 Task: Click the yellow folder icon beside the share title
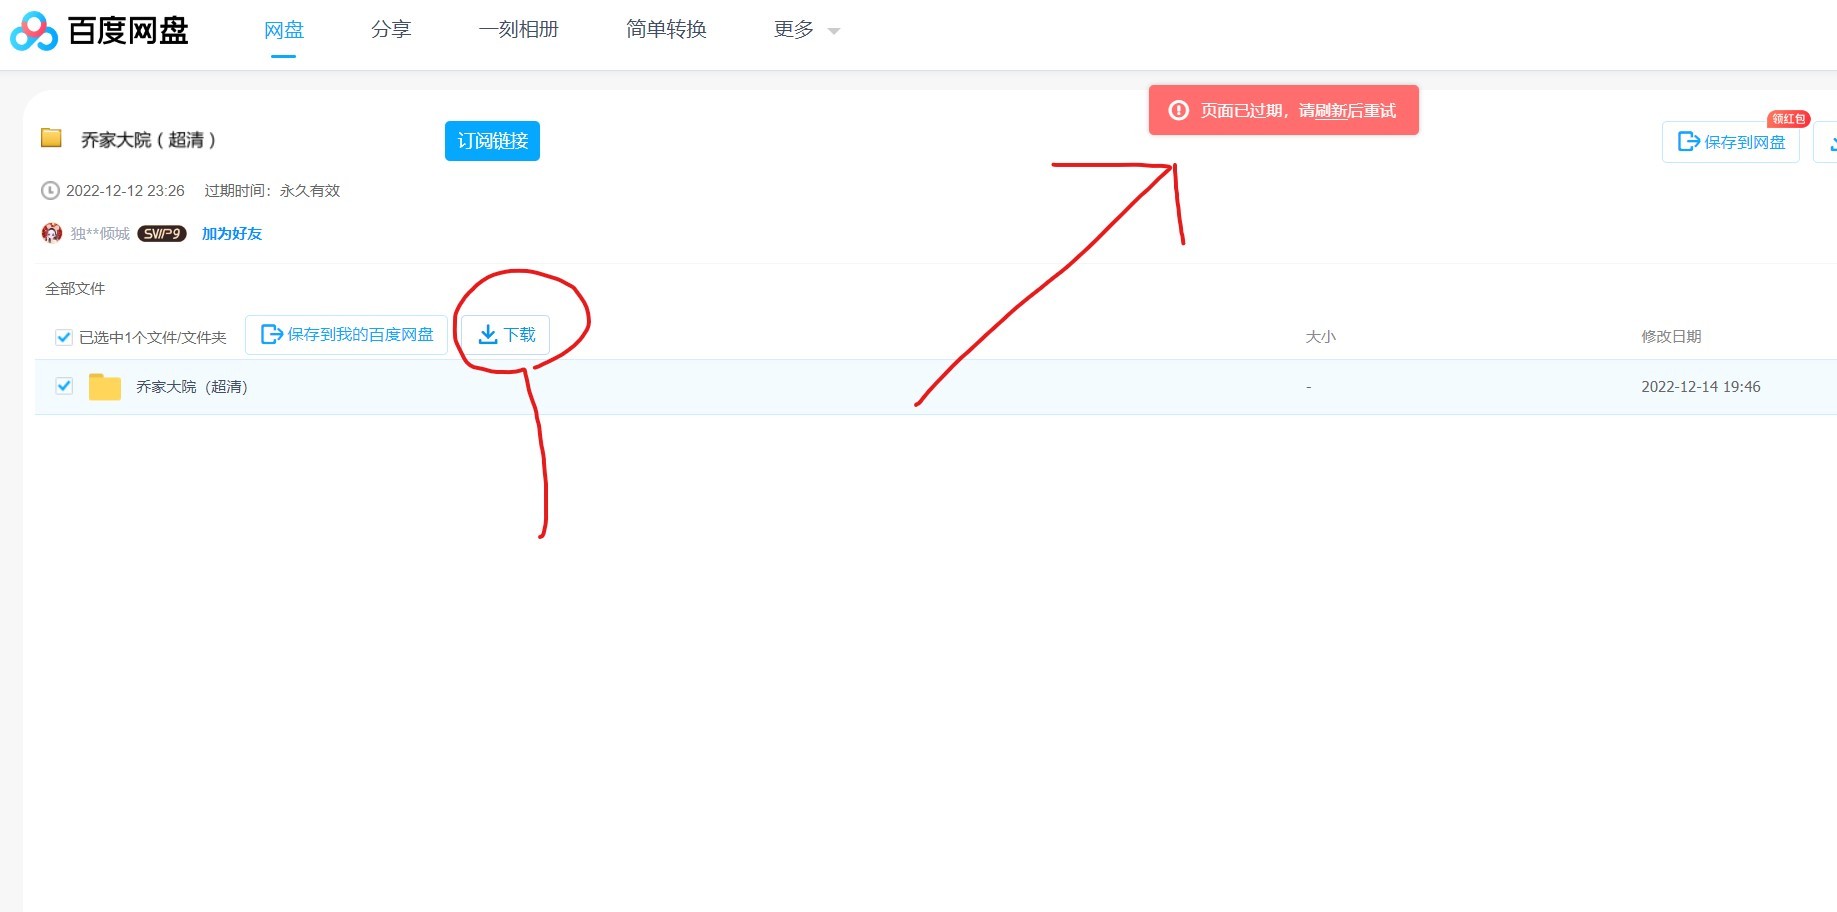tap(51, 138)
